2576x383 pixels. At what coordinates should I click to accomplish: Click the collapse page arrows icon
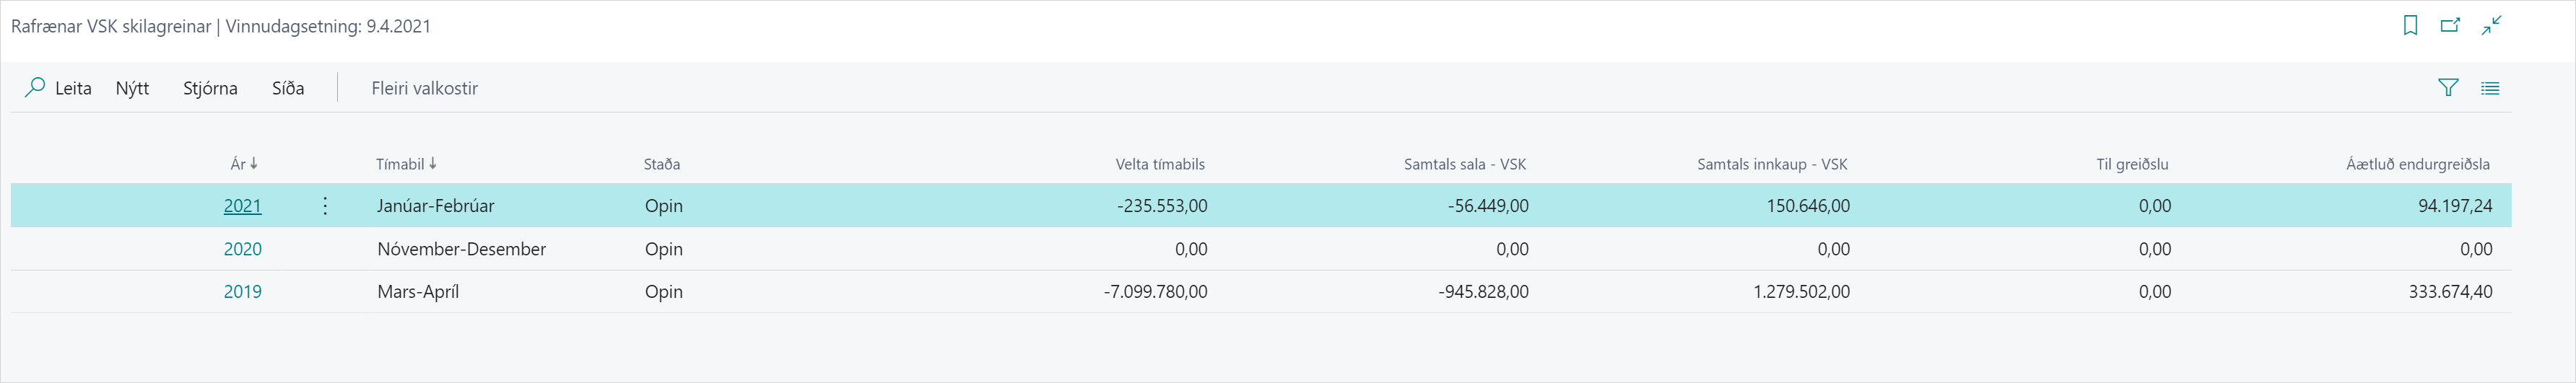pyautogui.click(x=2491, y=26)
